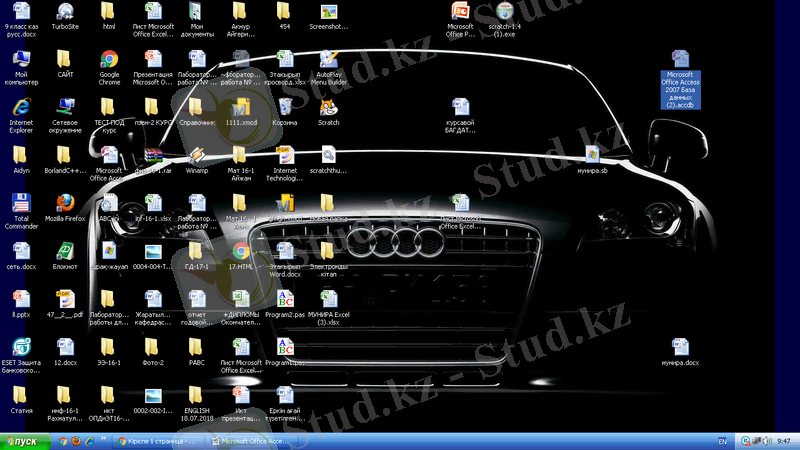Open the Корзина recycle bin
Image resolution: width=800 pixels, height=450 pixels.
pyautogui.click(x=285, y=107)
